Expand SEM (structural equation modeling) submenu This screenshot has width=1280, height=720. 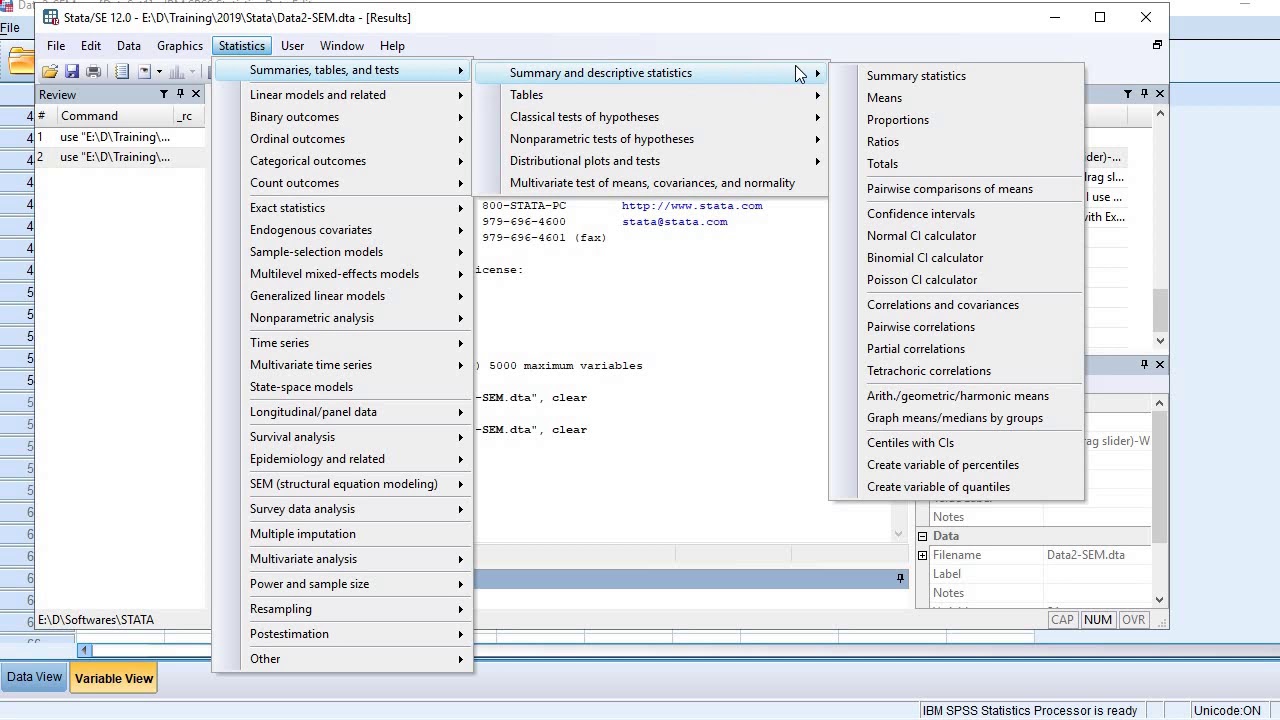point(343,484)
